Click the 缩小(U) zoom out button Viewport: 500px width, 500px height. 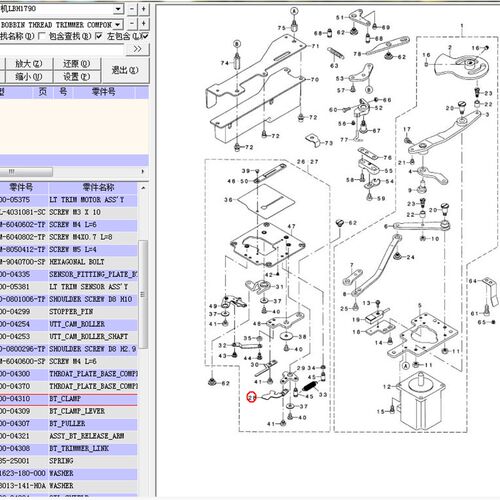click(x=29, y=76)
